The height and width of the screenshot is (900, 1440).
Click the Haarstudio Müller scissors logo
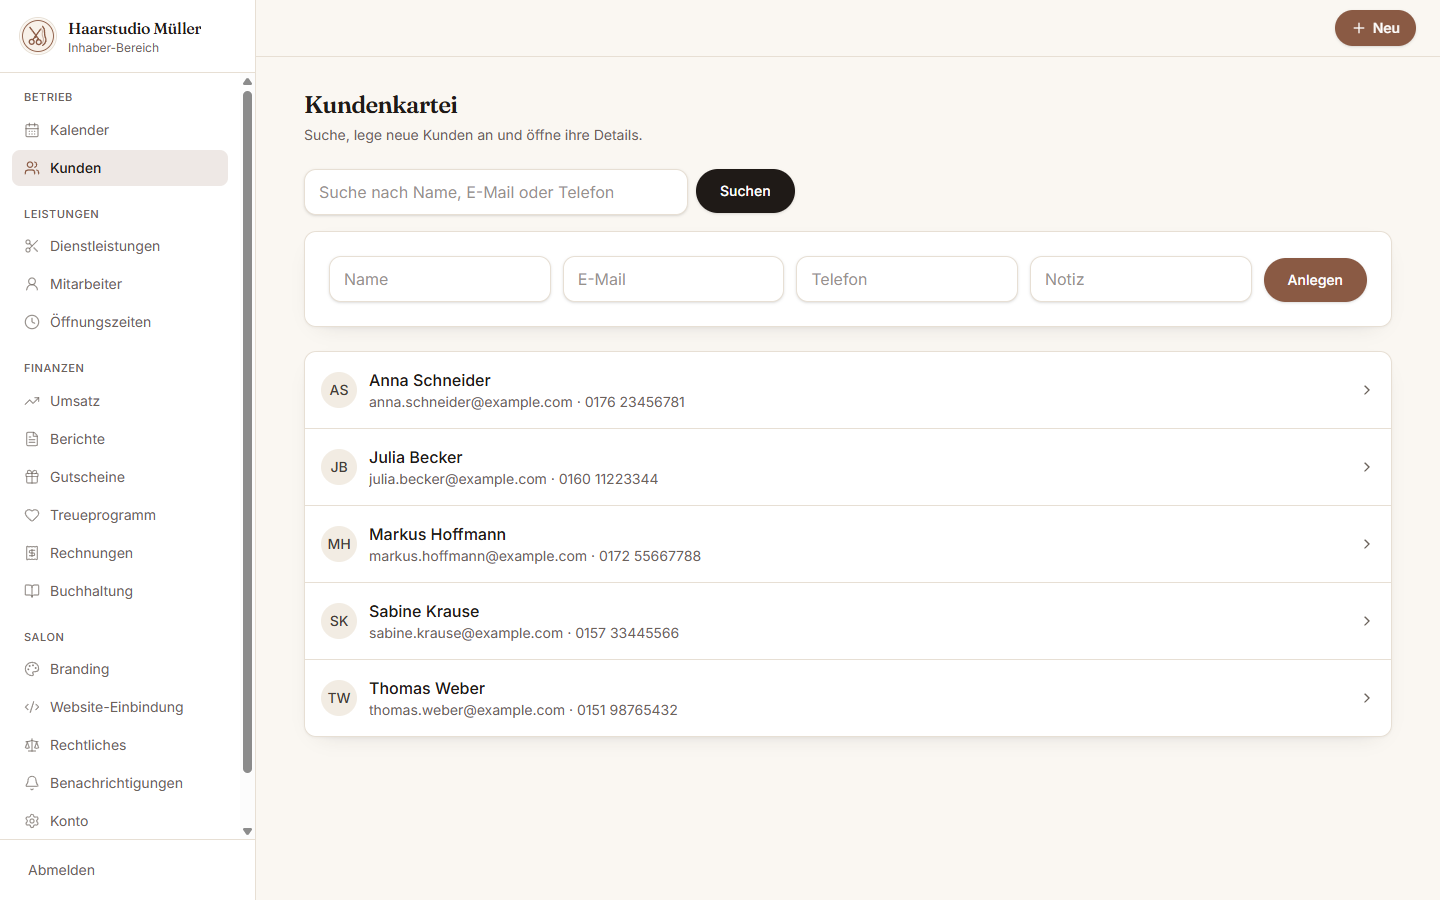point(38,37)
